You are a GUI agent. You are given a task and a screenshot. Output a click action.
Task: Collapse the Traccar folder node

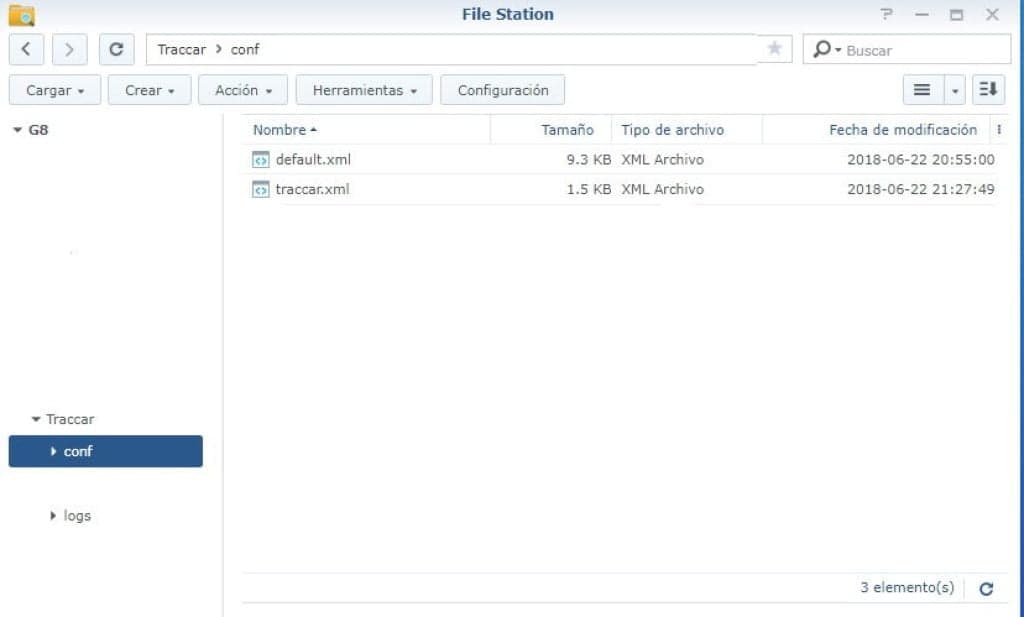36,419
